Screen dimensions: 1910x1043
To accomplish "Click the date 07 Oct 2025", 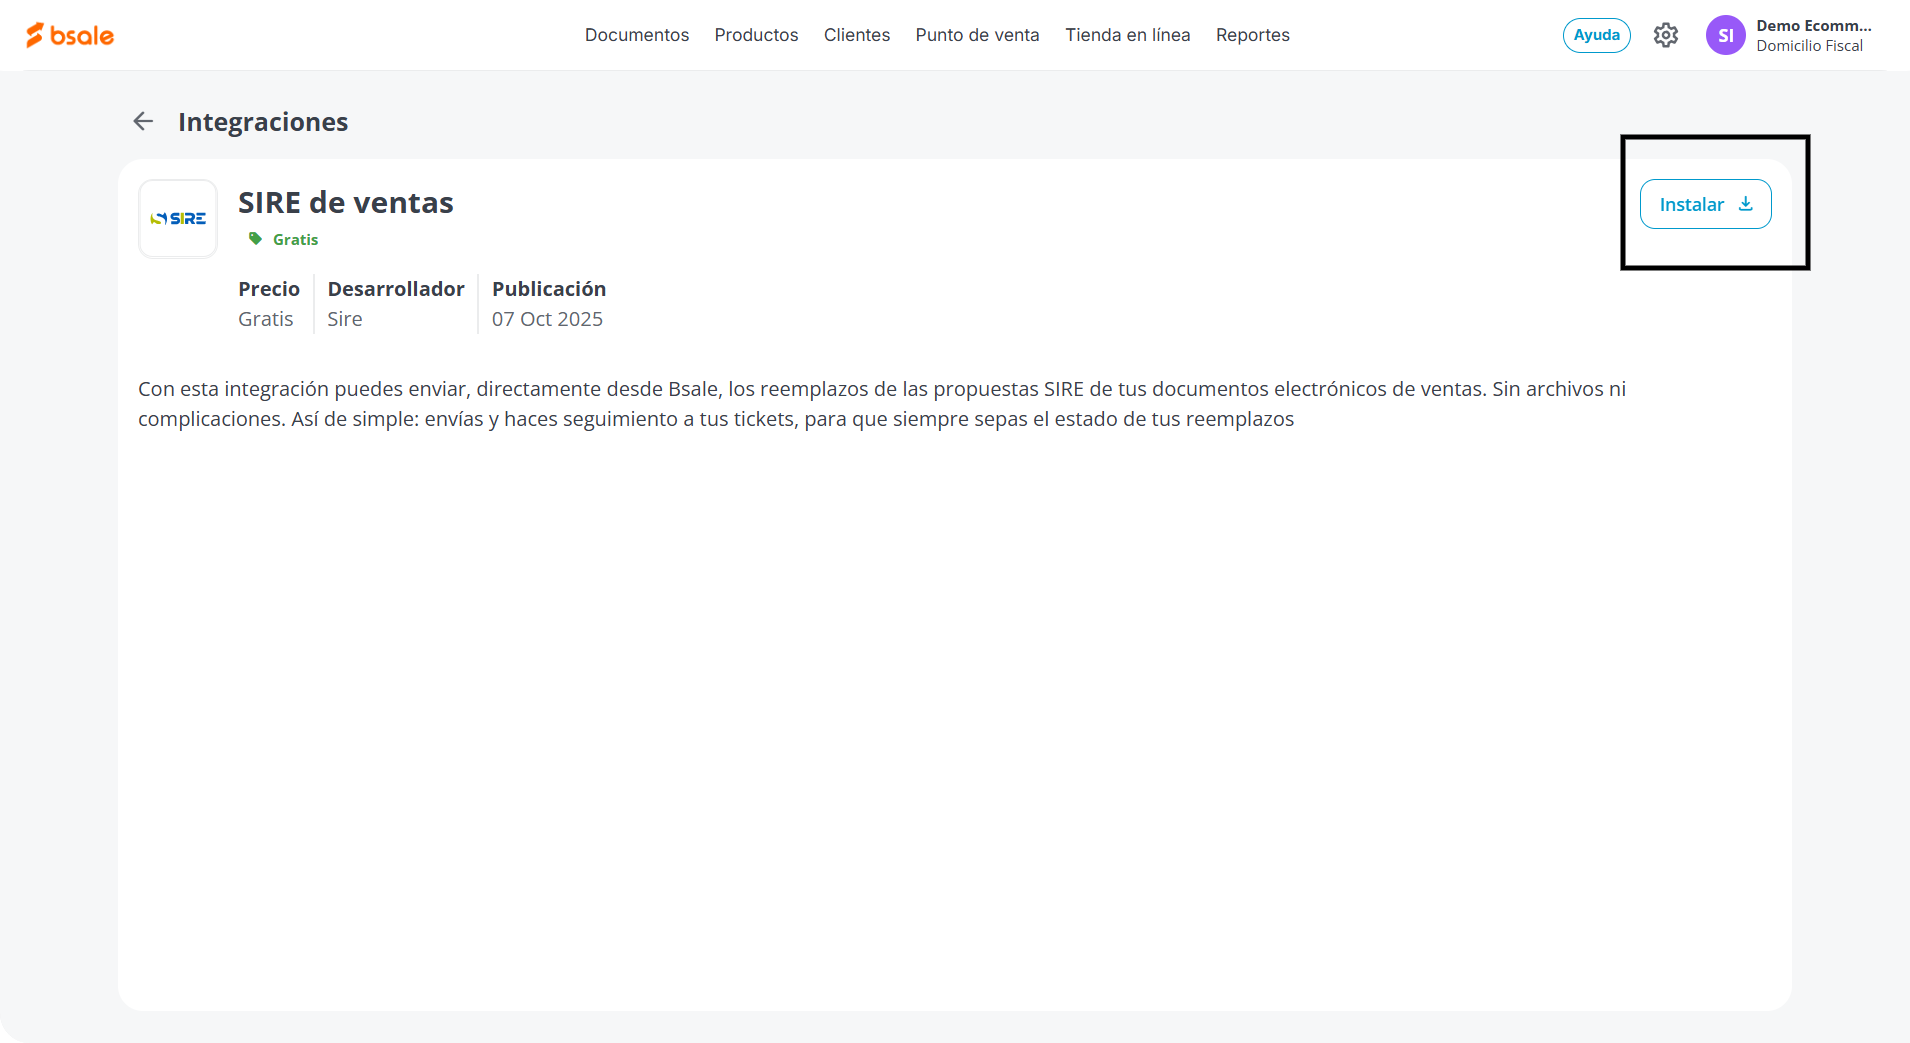I will point(547,319).
